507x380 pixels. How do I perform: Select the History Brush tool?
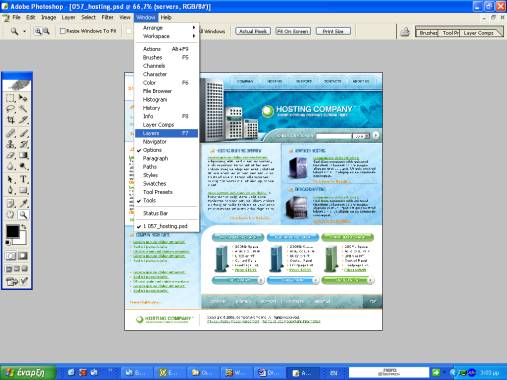click(23, 144)
